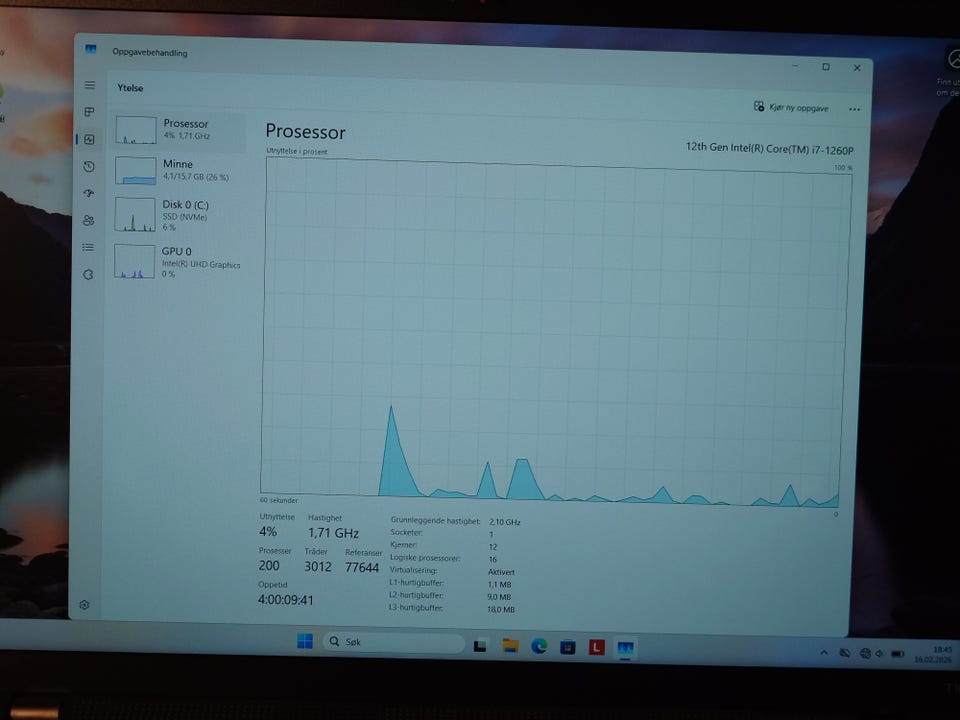Click the battery tray icon
Image resolution: width=960 pixels, height=720 pixels.
tap(898, 654)
